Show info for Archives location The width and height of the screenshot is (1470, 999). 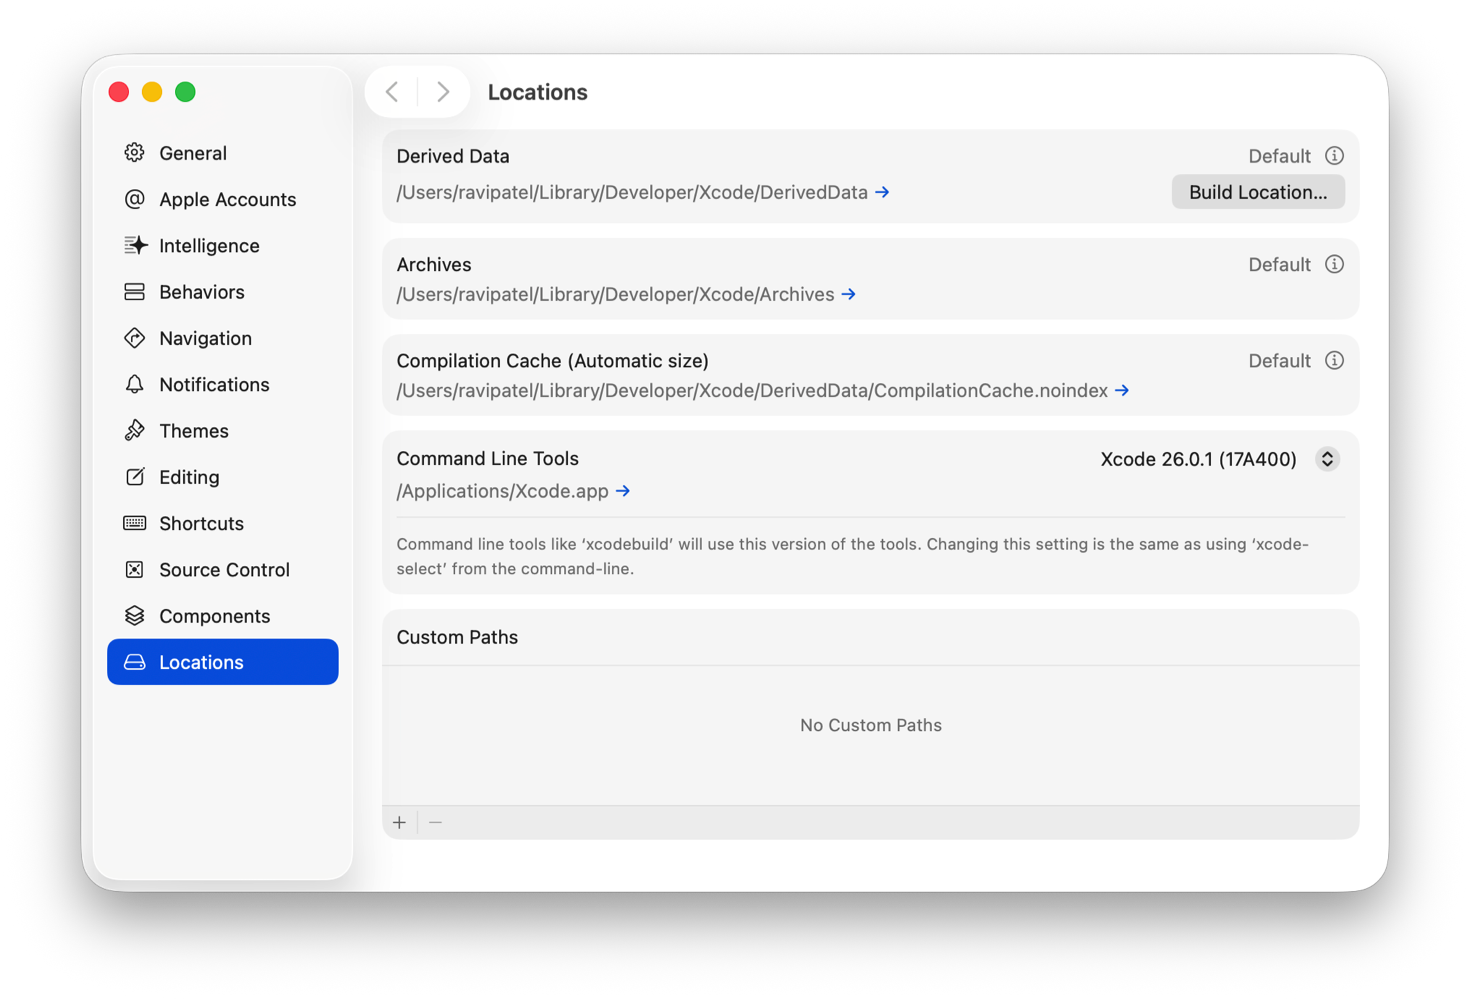(x=1334, y=264)
